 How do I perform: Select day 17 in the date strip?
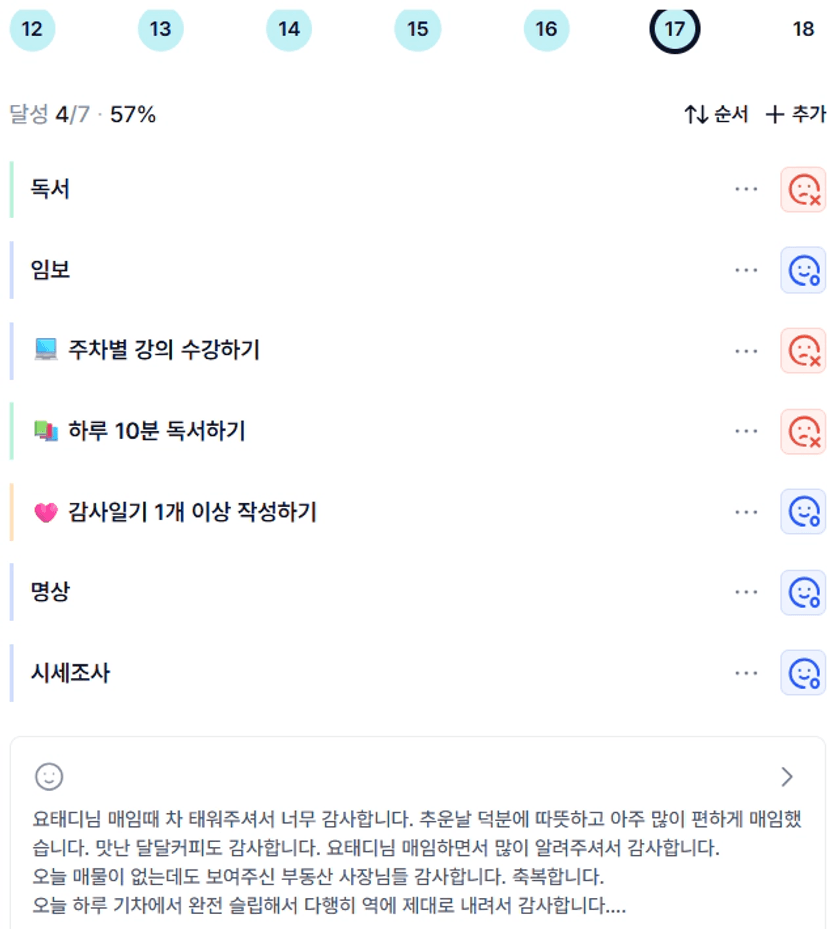tap(674, 29)
